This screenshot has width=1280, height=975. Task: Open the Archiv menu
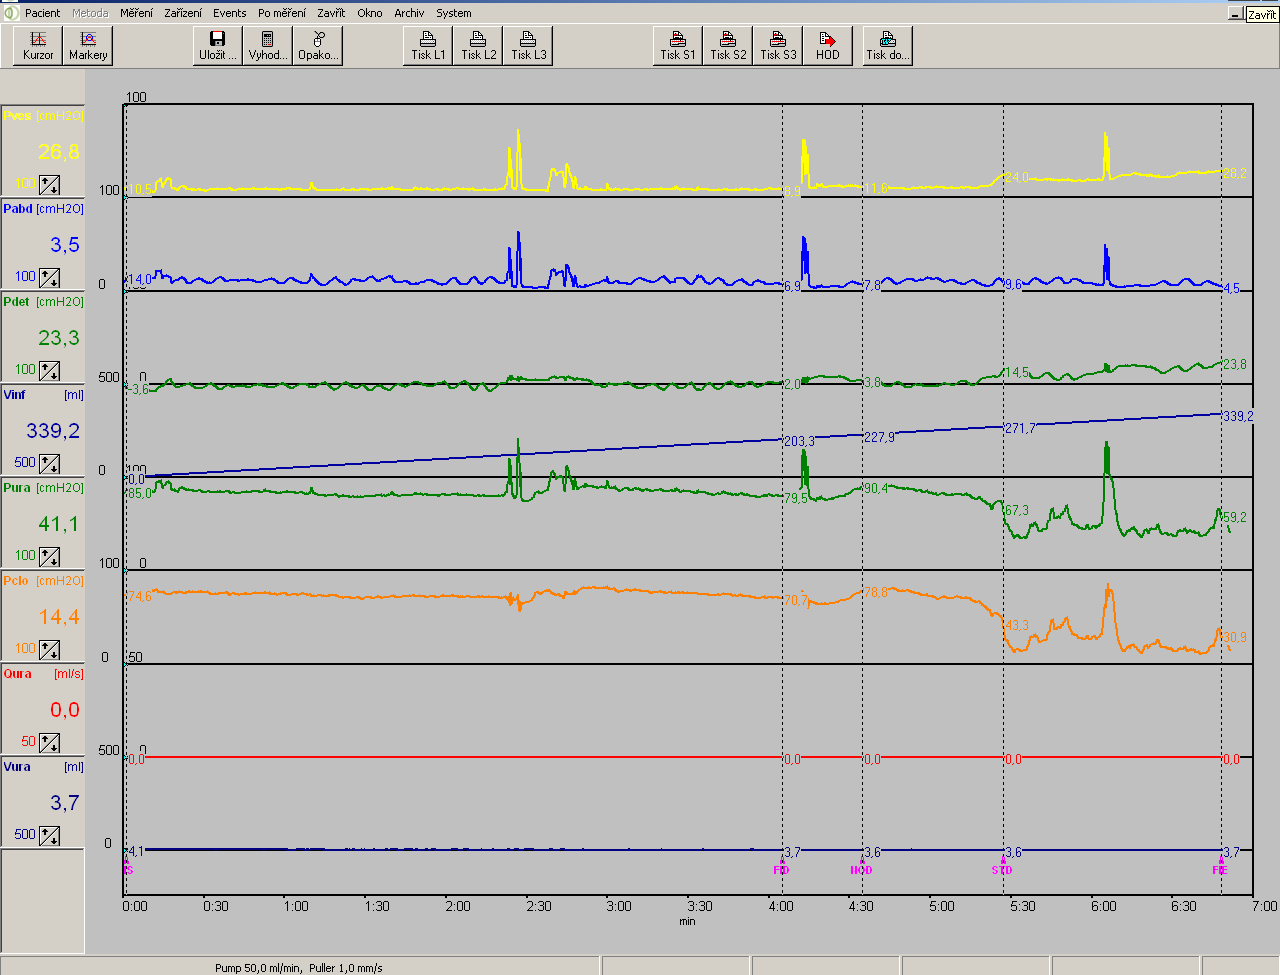point(409,13)
